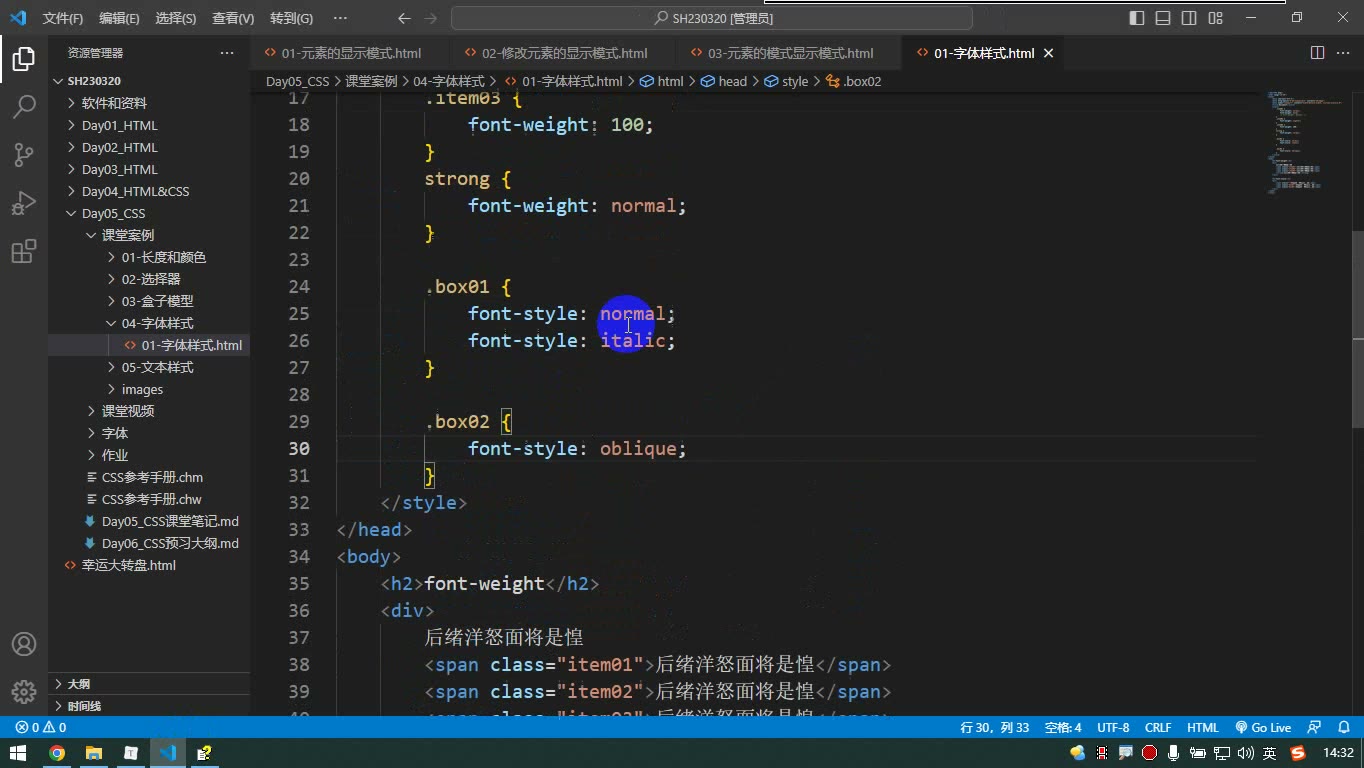Open the Accounts menu icon
Viewport: 1364px width, 768px height.
click(x=24, y=644)
